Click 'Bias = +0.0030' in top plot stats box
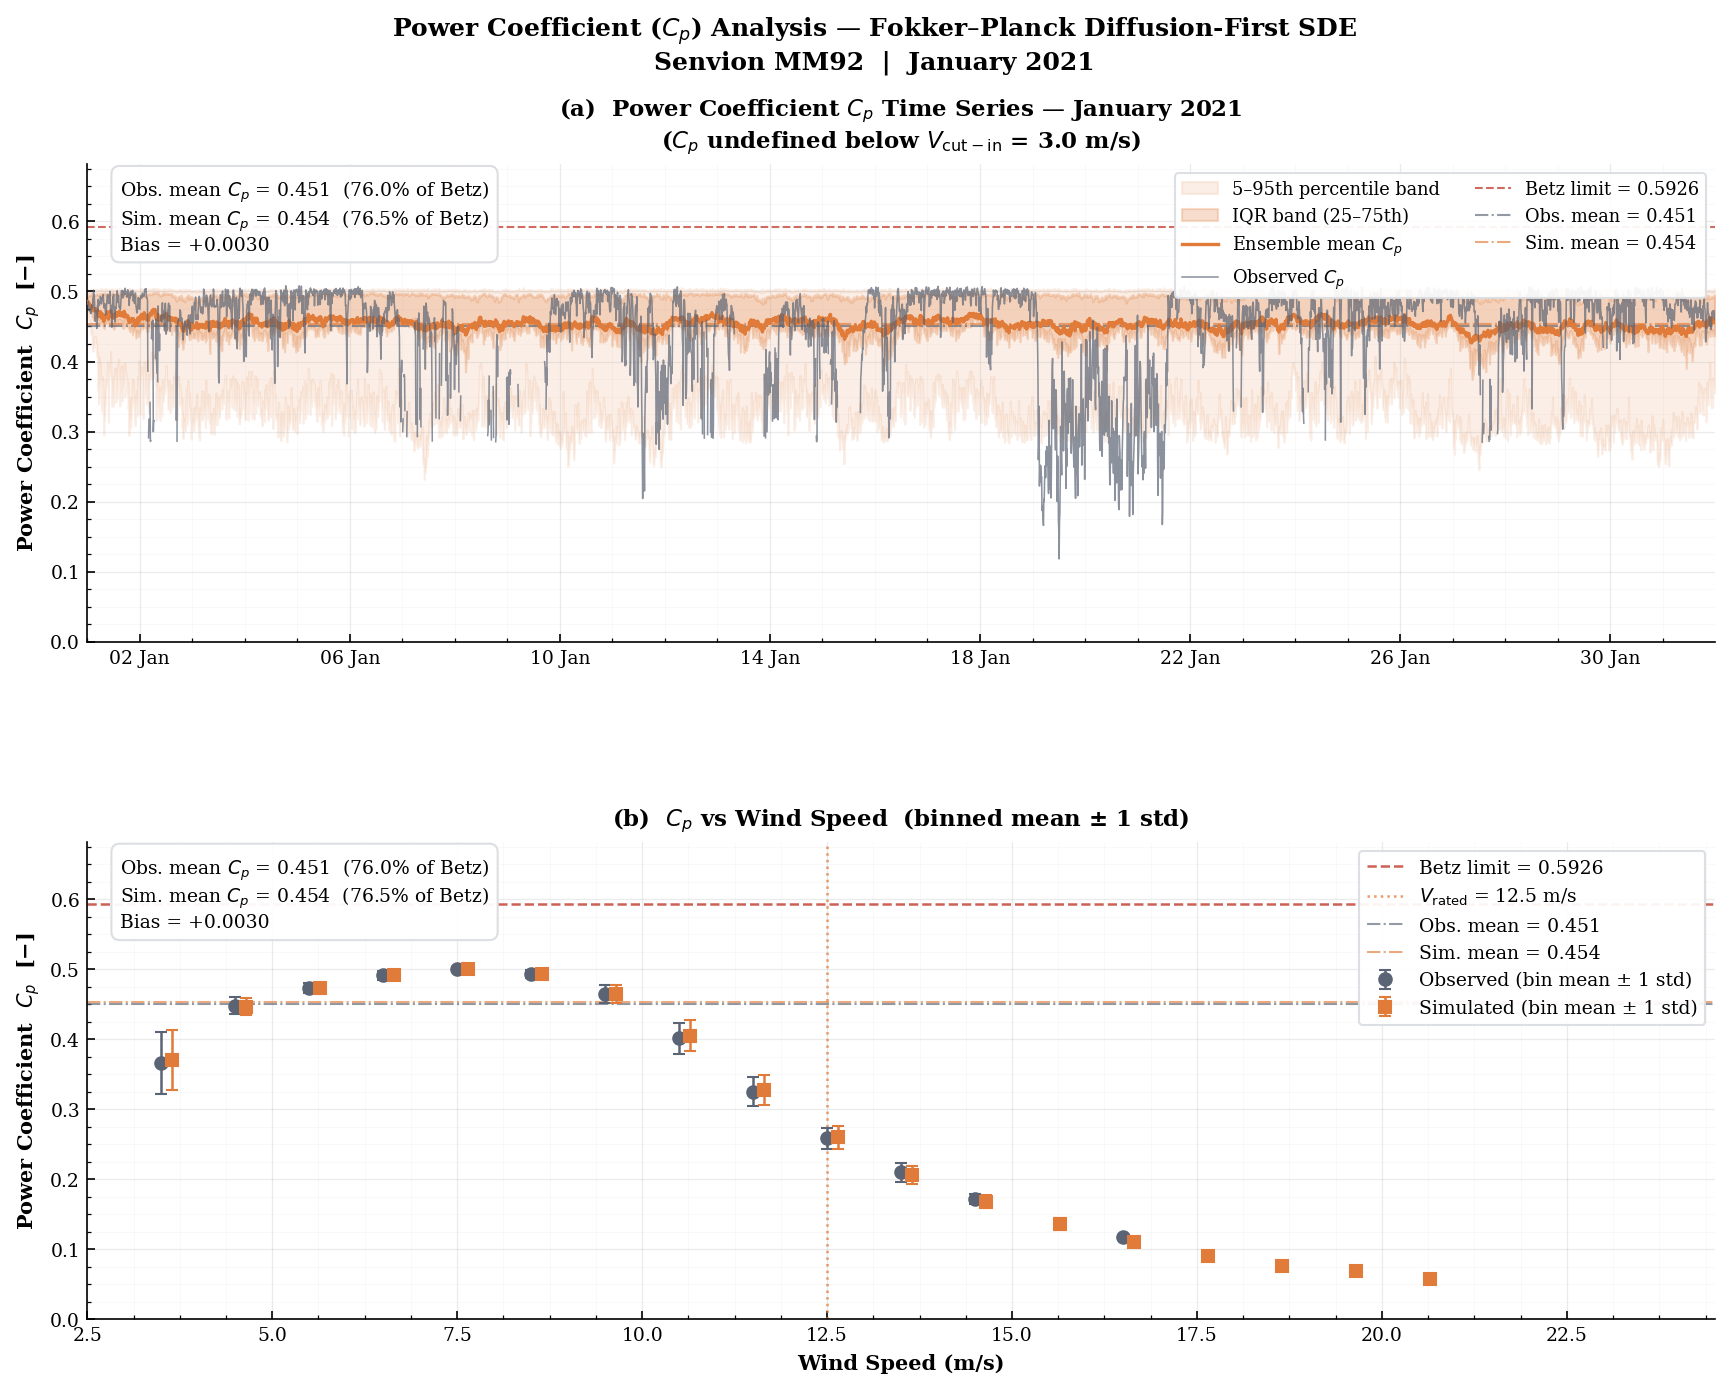 click(195, 245)
